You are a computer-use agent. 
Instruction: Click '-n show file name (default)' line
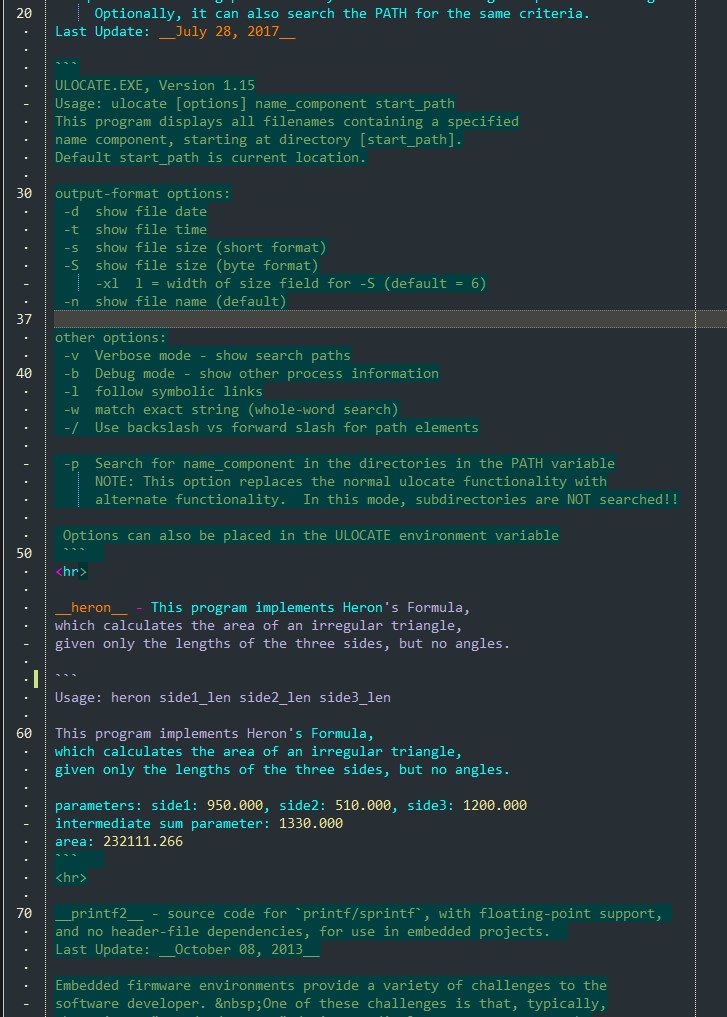[x=174, y=302]
